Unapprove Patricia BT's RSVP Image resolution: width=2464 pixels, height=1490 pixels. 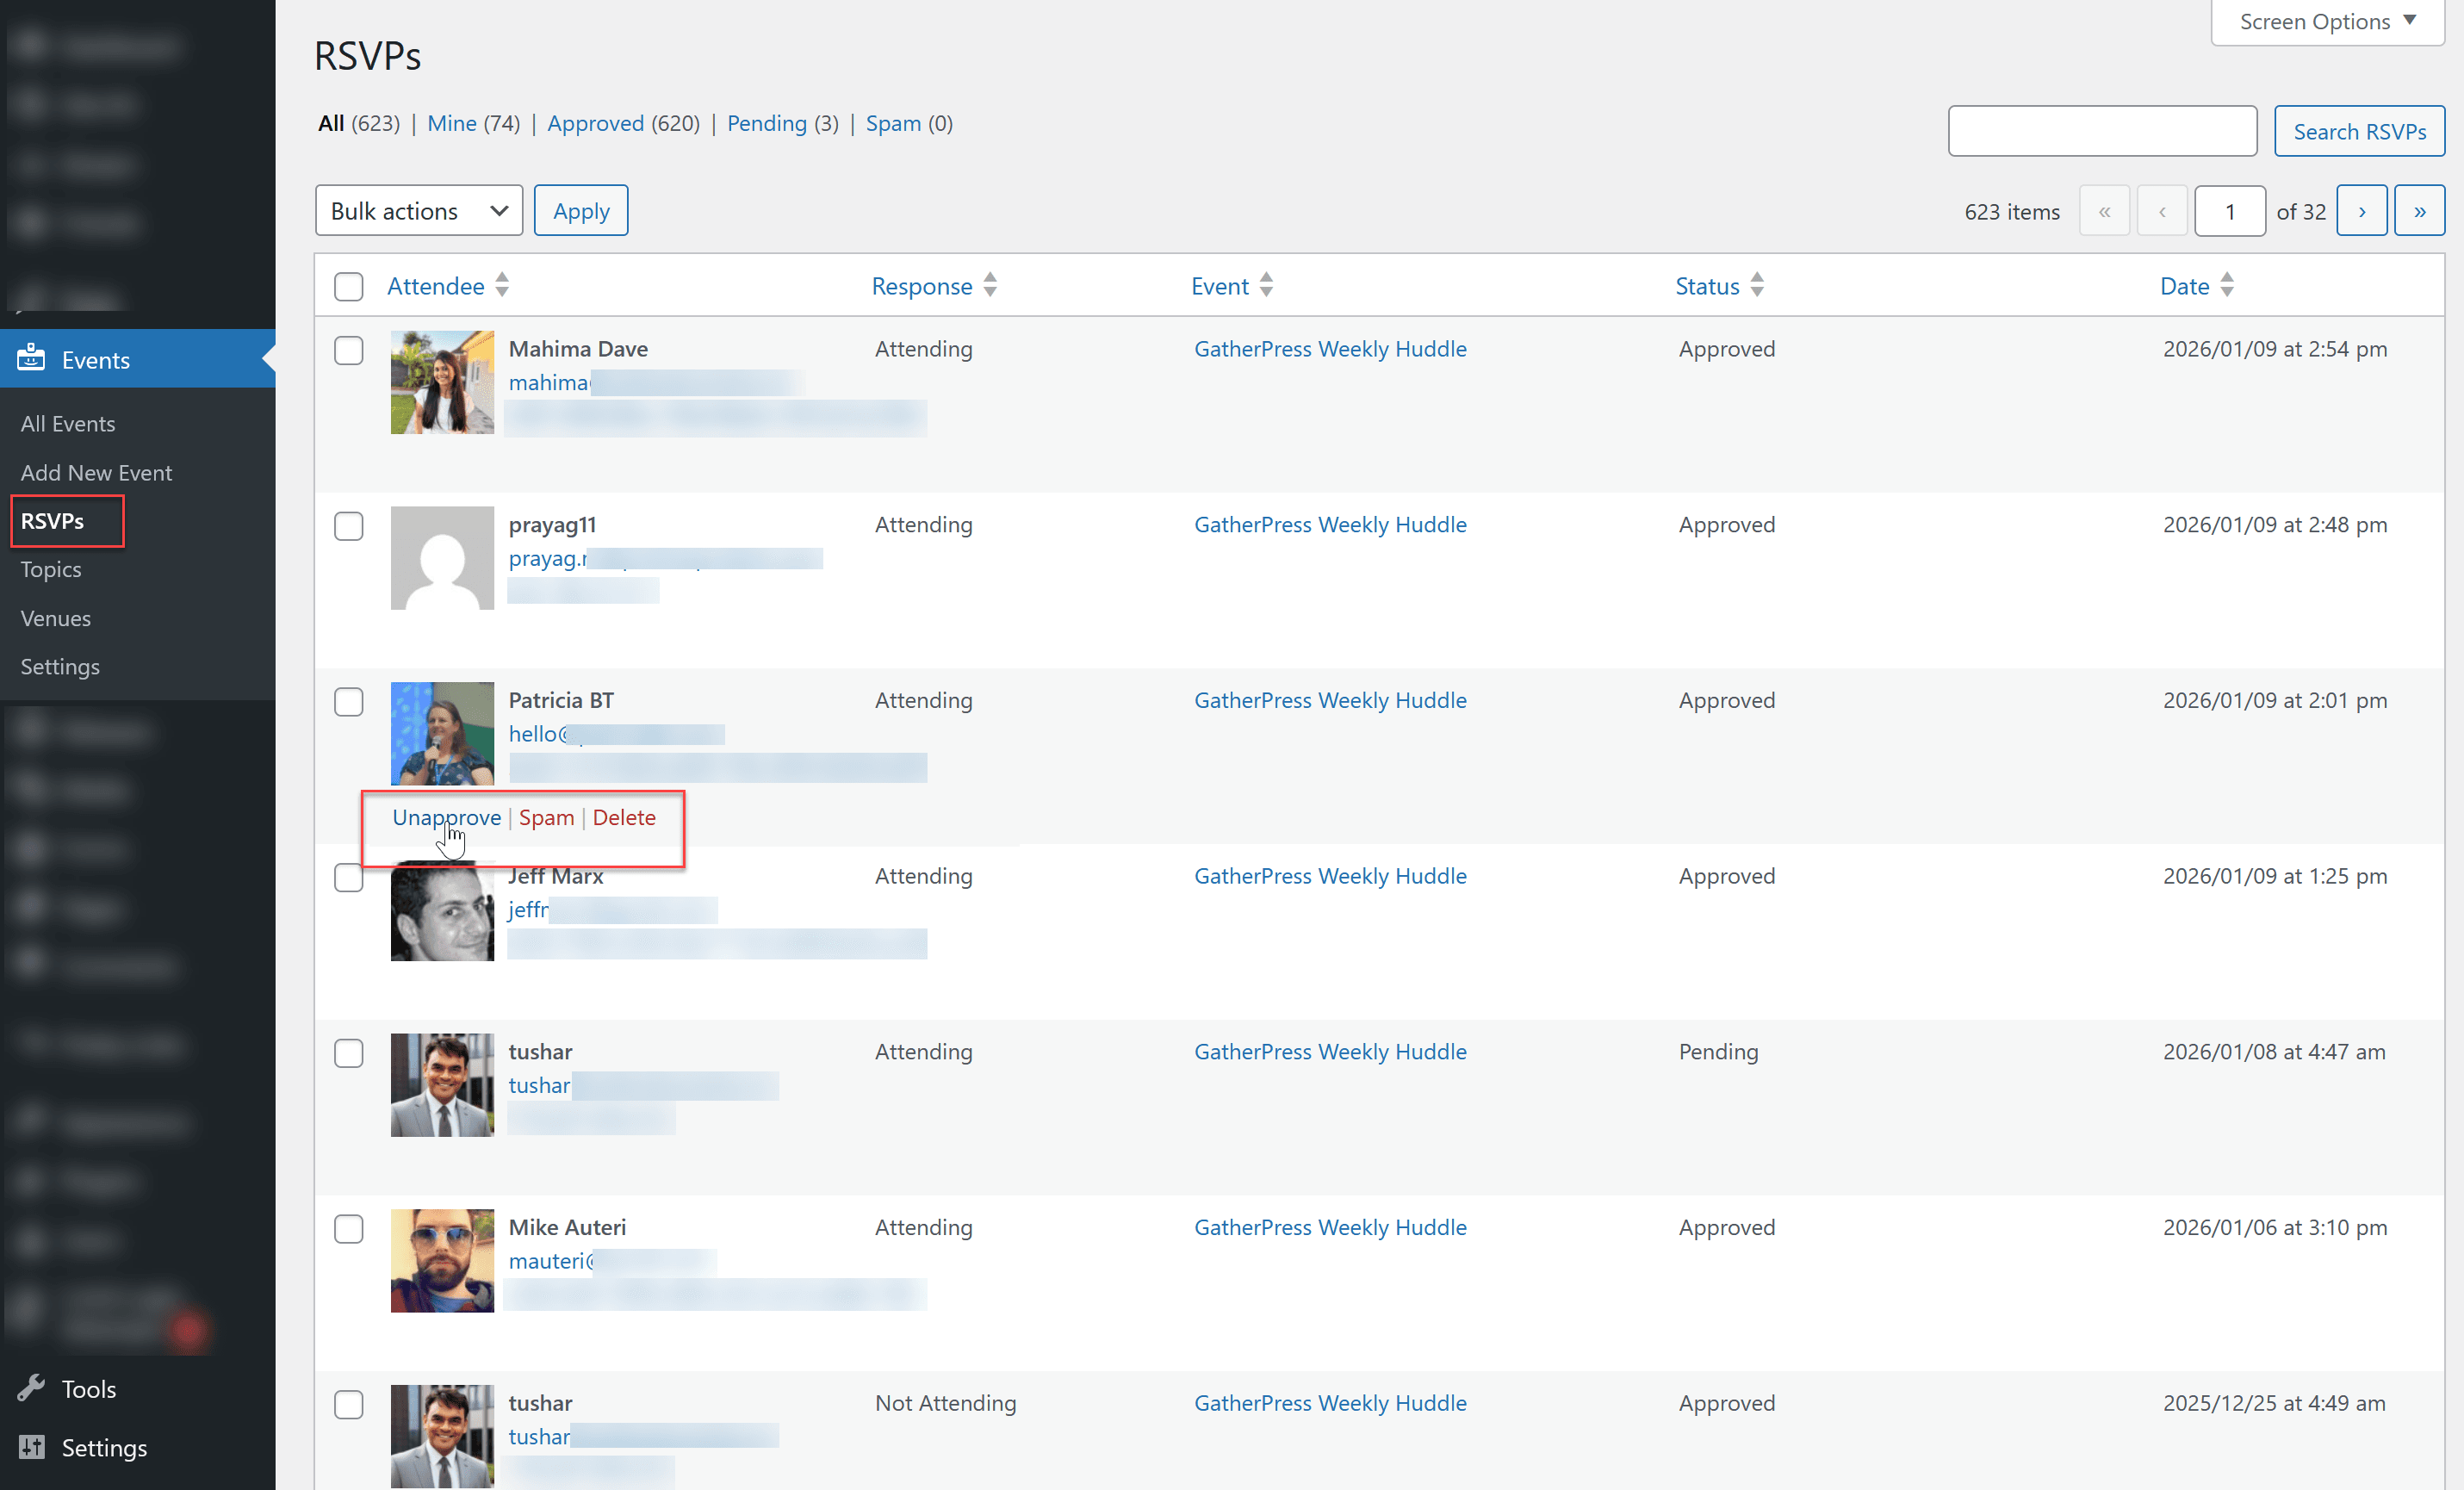coord(447,817)
